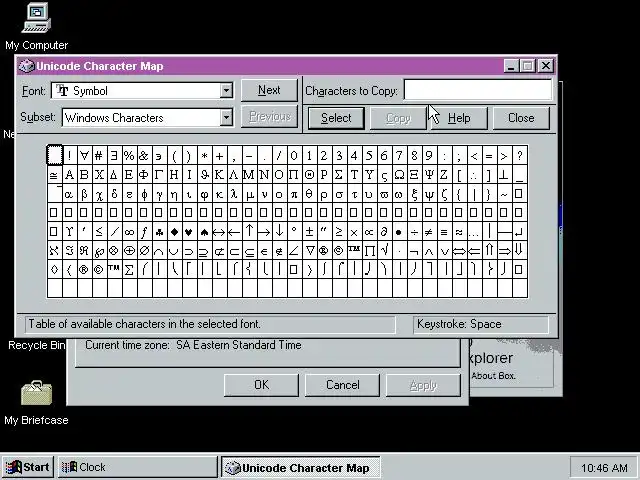The image size is (640, 480).
Task: Select the digit 7 cell
Action: pyautogui.click(x=399, y=156)
